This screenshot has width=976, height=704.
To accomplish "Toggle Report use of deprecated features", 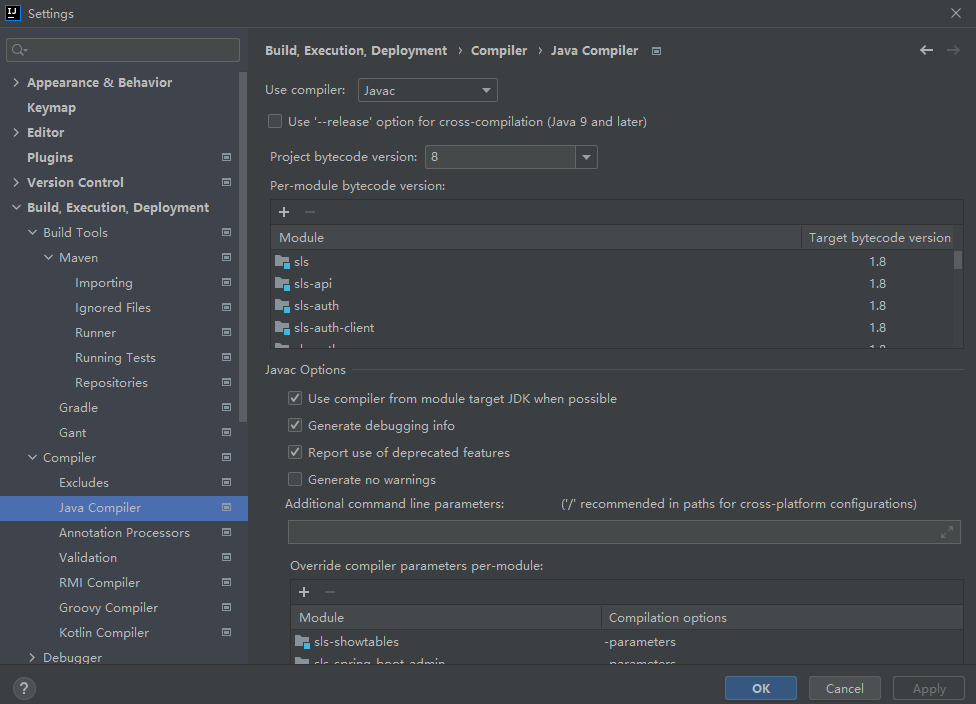I will (x=295, y=453).
